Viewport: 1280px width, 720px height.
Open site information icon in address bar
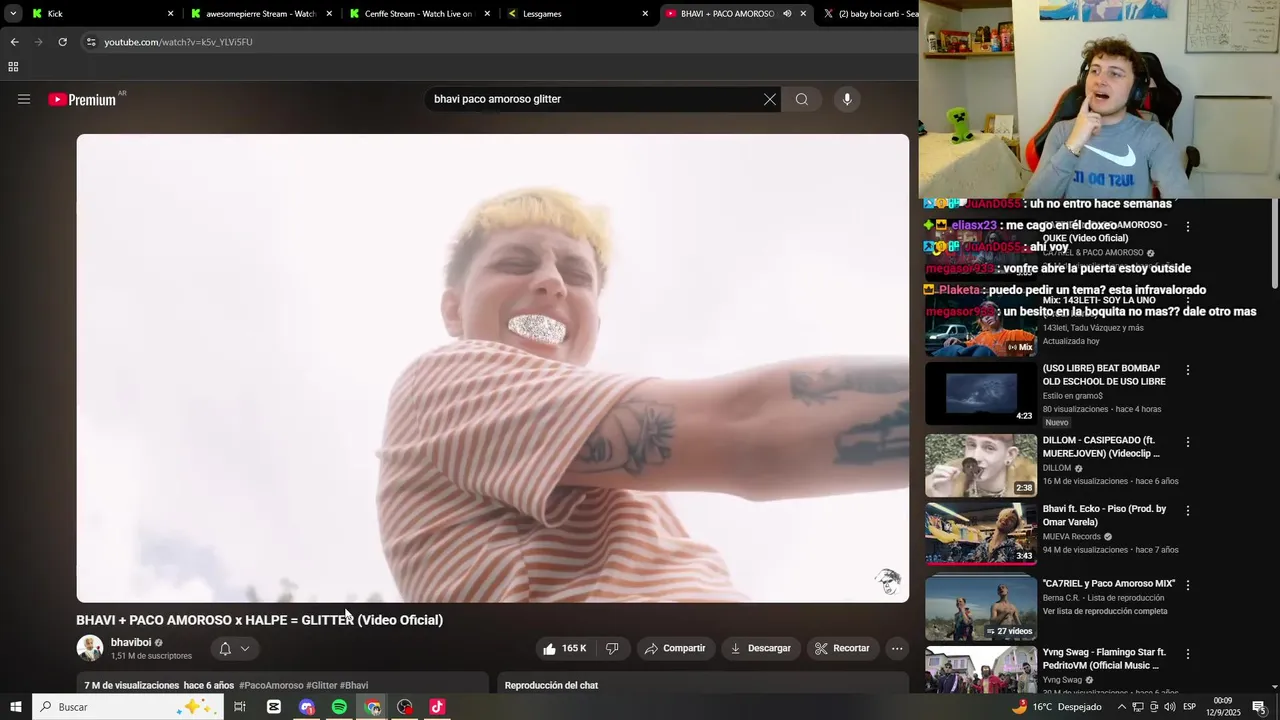(90, 42)
